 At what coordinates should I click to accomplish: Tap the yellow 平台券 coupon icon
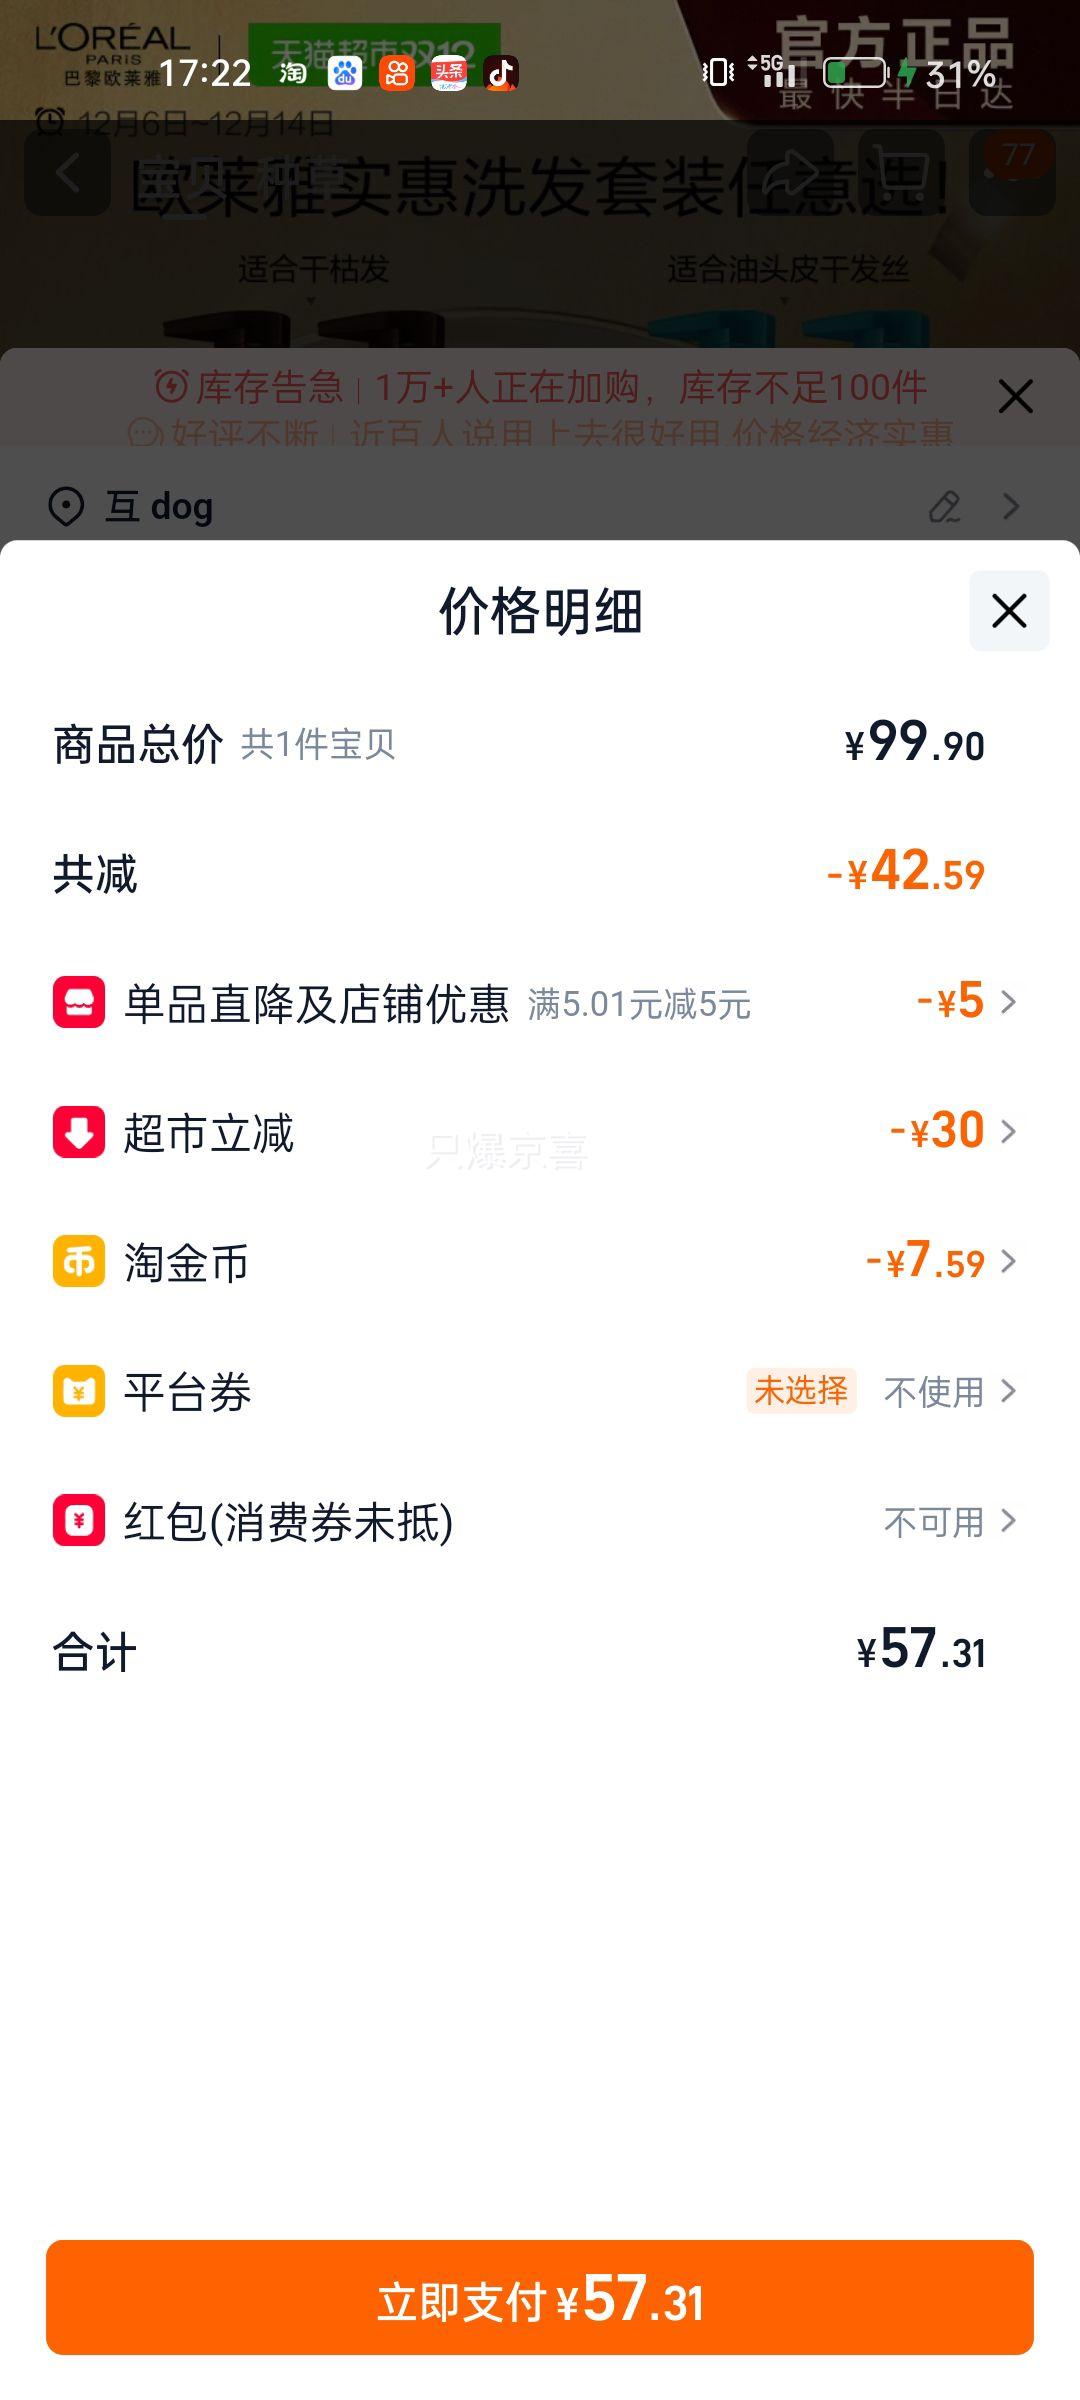click(79, 1391)
